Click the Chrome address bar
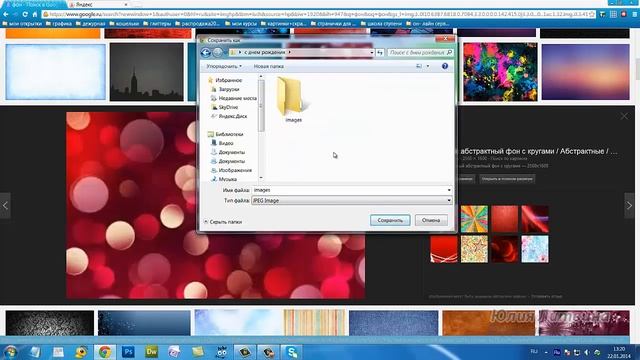Viewport: 640px width, 360px height. point(318,14)
